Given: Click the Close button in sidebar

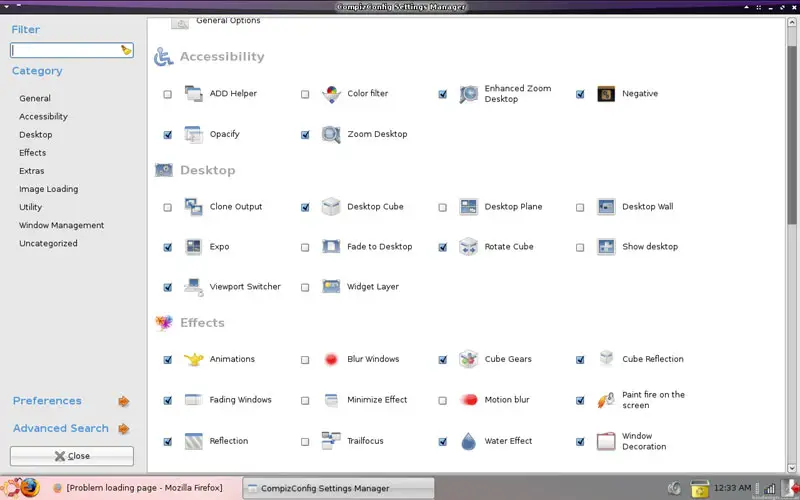Looking at the screenshot, I should pos(72,456).
